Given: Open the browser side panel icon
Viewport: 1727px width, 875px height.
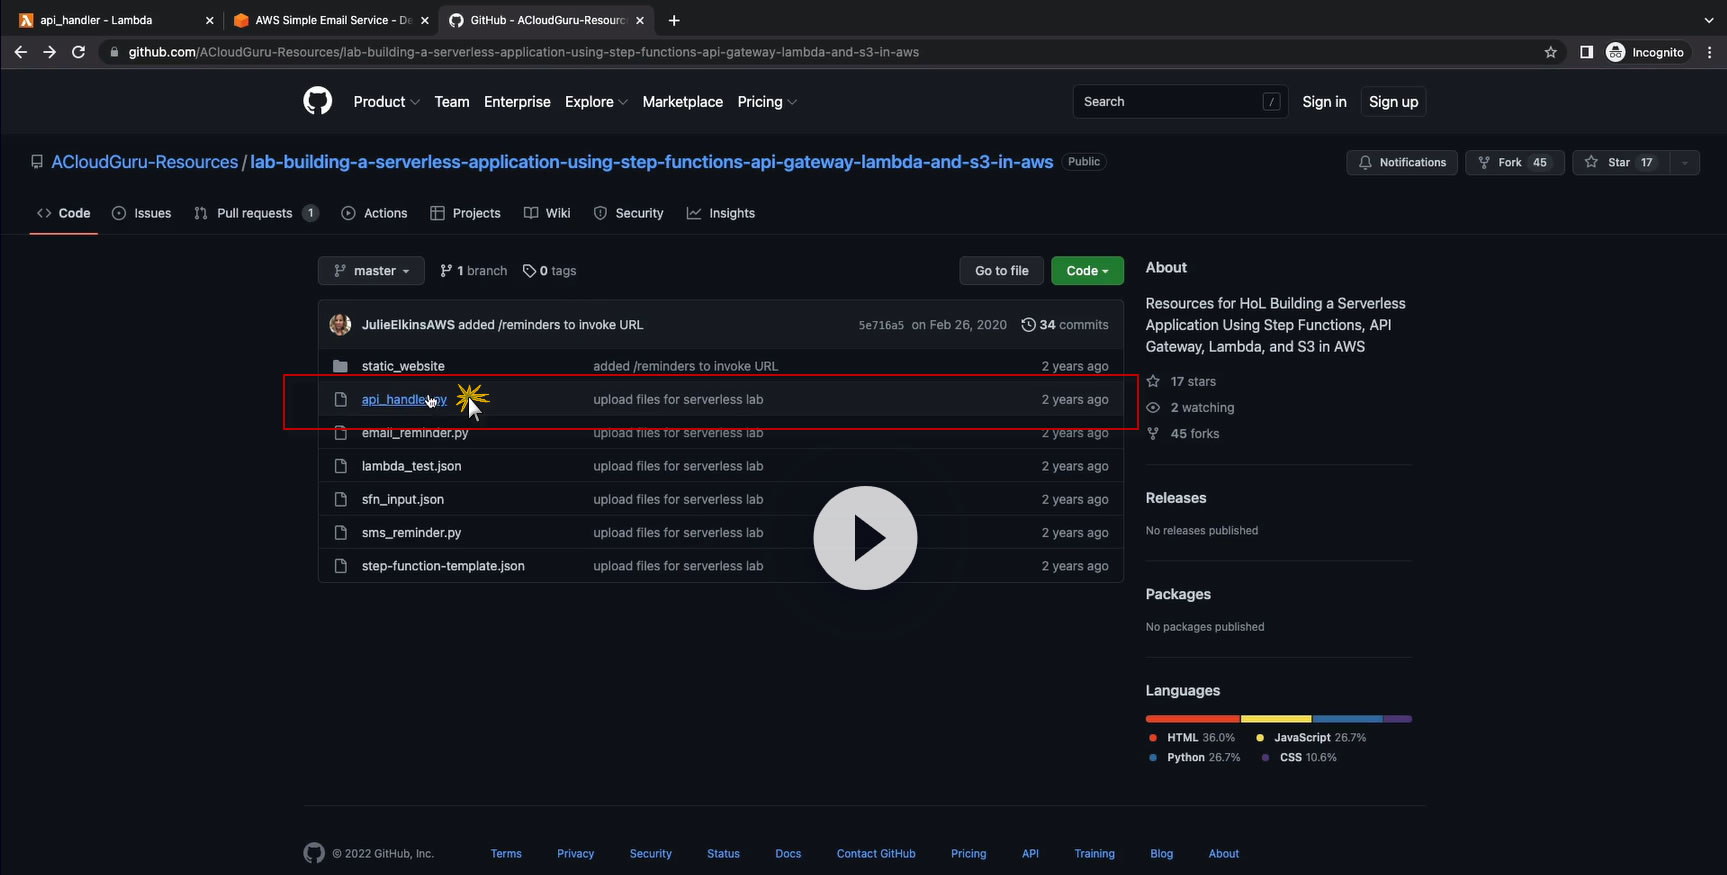Looking at the screenshot, I should (1586, 52).
